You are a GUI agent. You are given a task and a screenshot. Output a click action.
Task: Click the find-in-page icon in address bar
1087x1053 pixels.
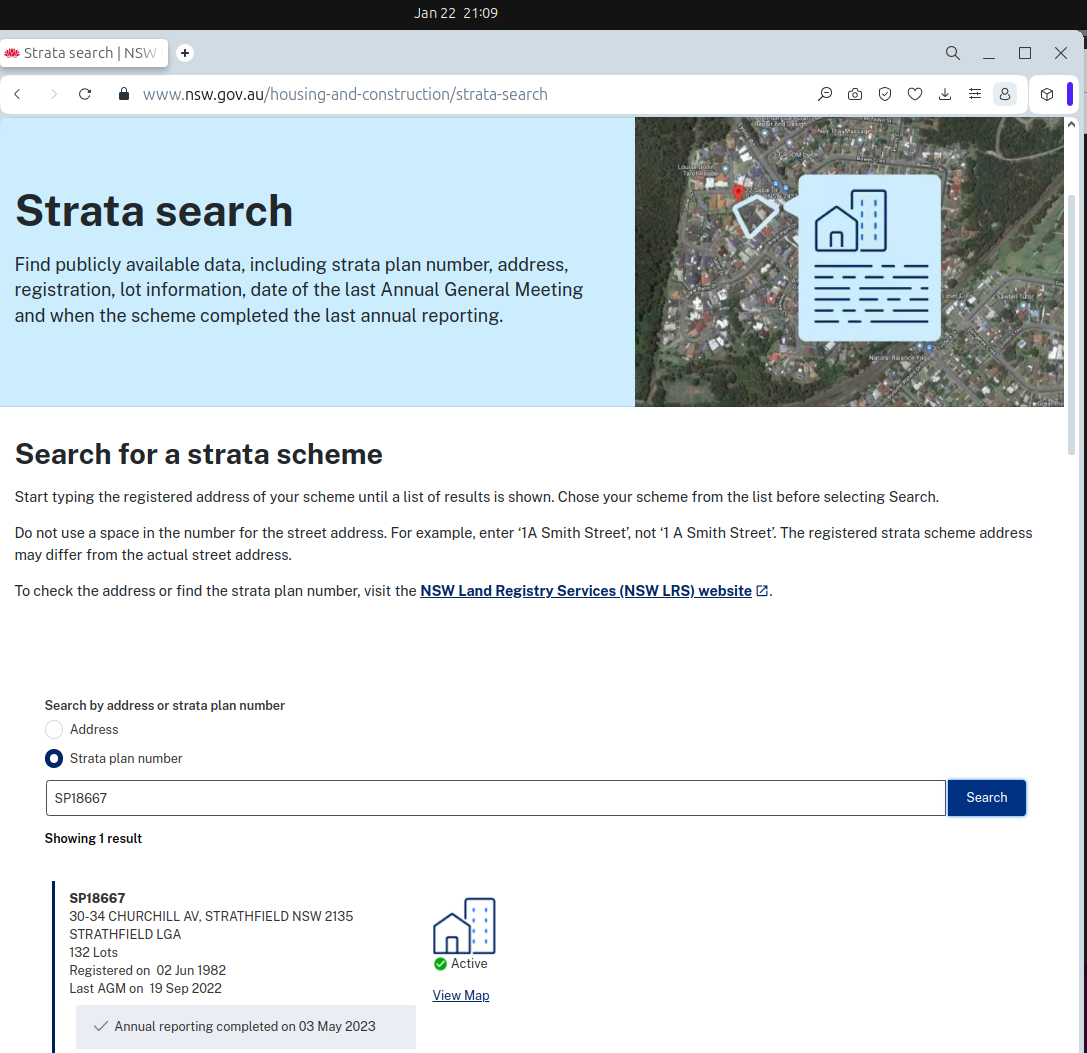point(825,94)
